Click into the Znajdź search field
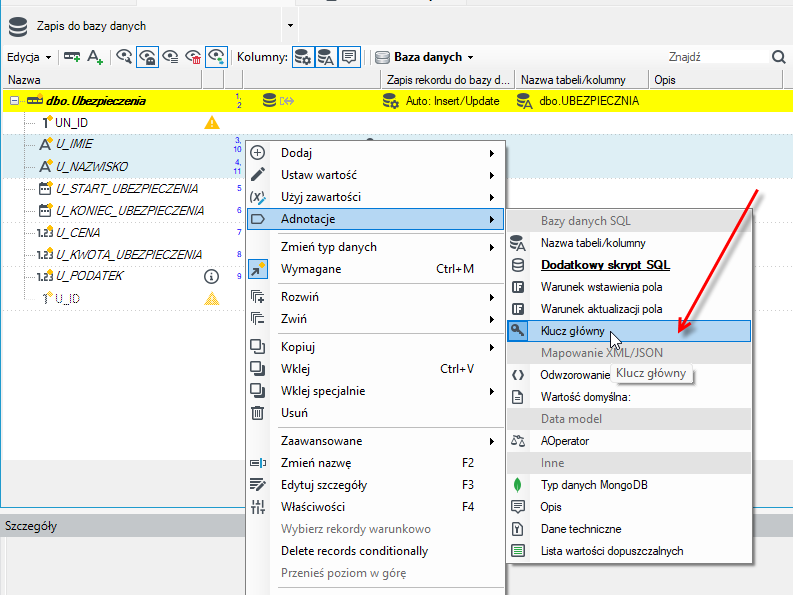 (717, 57)
